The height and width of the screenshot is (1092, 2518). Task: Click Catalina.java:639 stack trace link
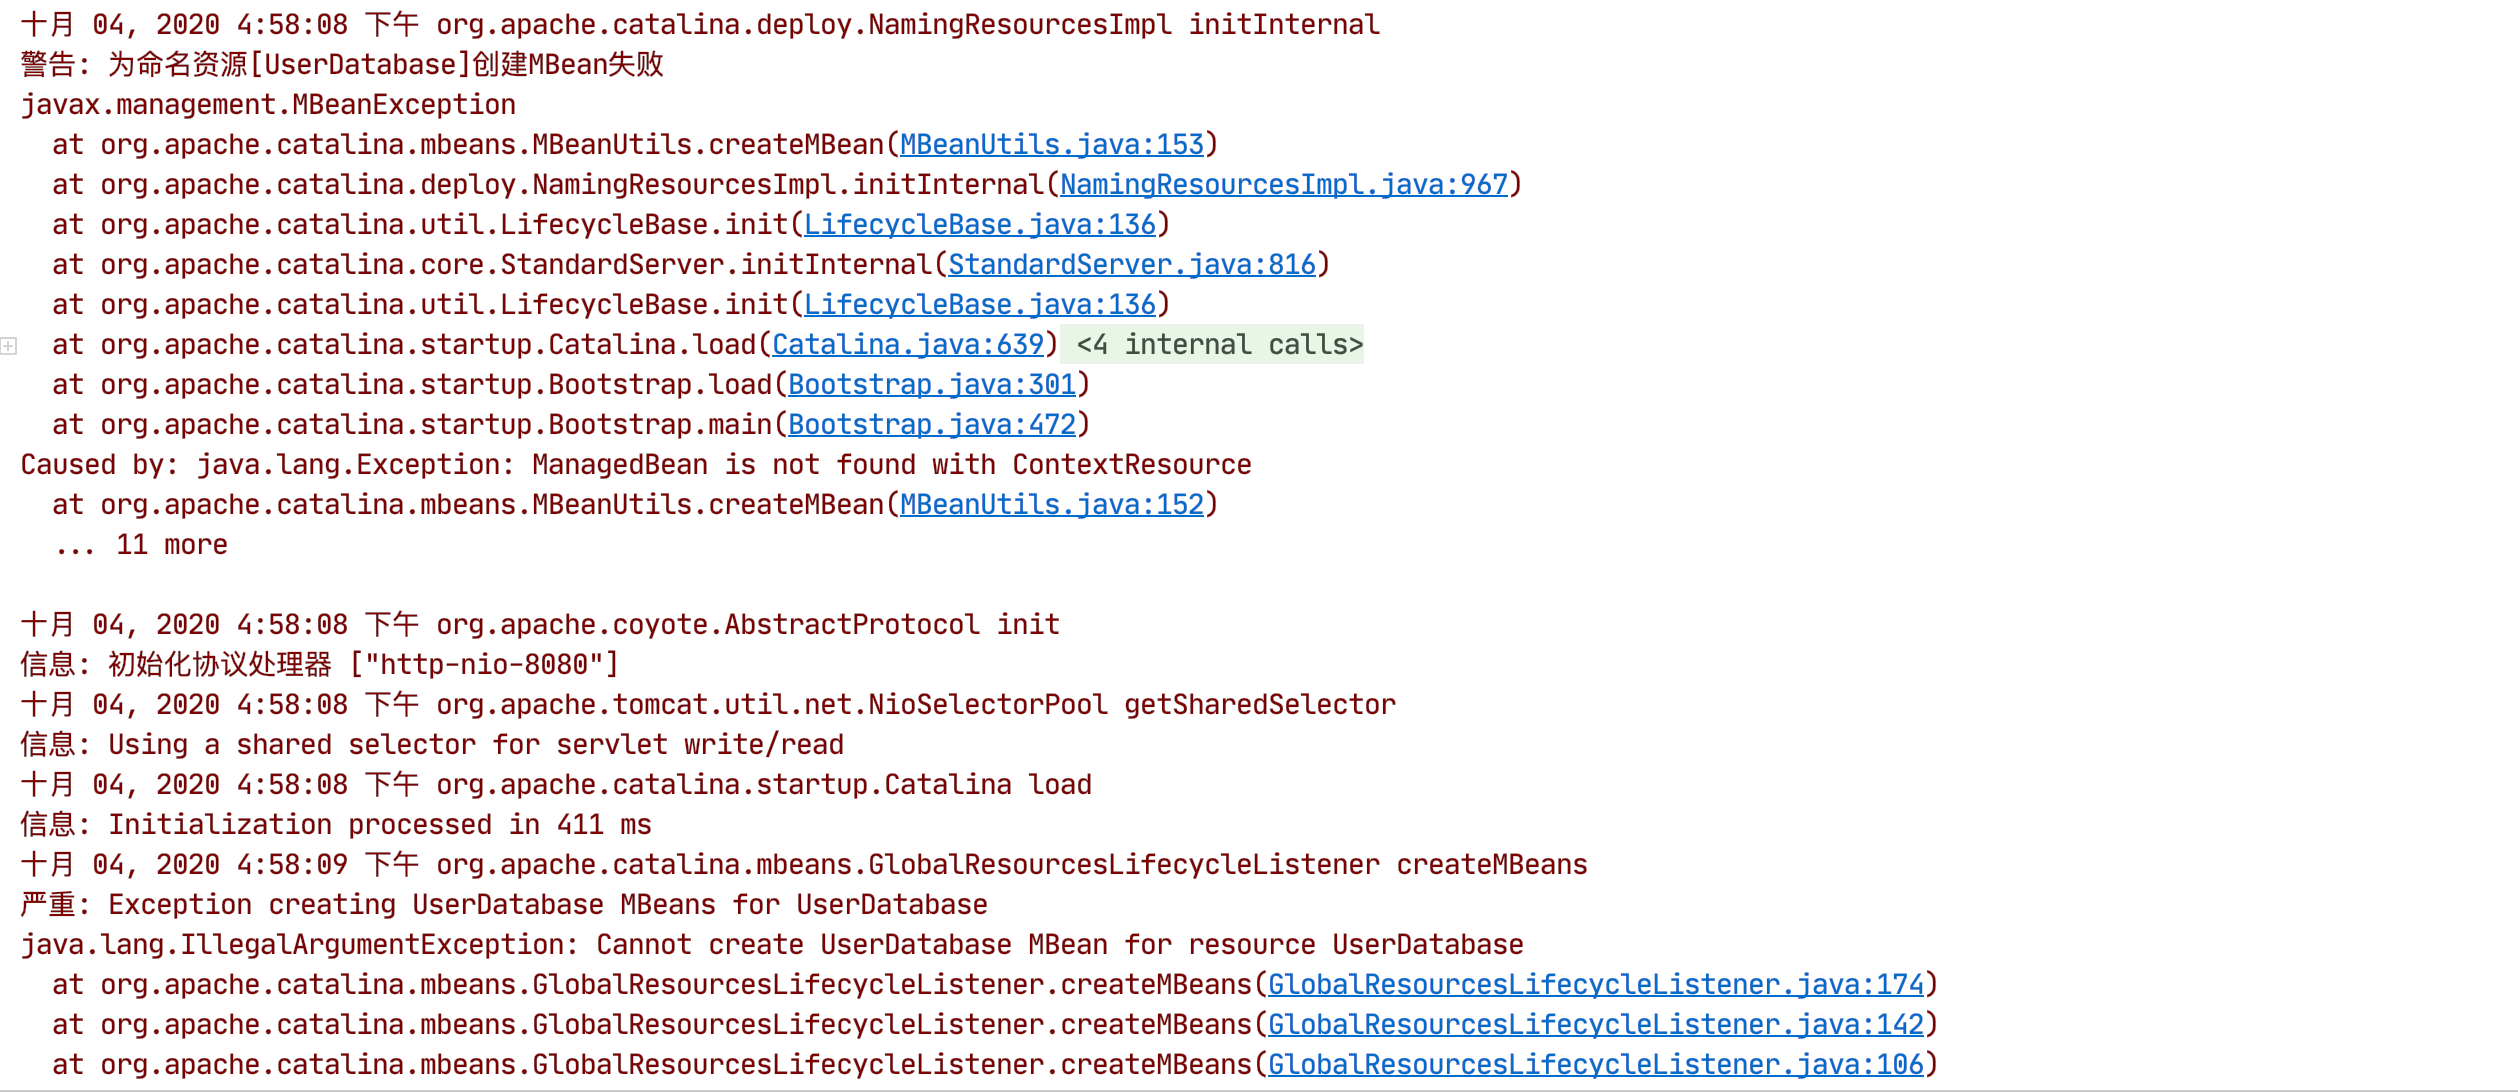point(907,345)
